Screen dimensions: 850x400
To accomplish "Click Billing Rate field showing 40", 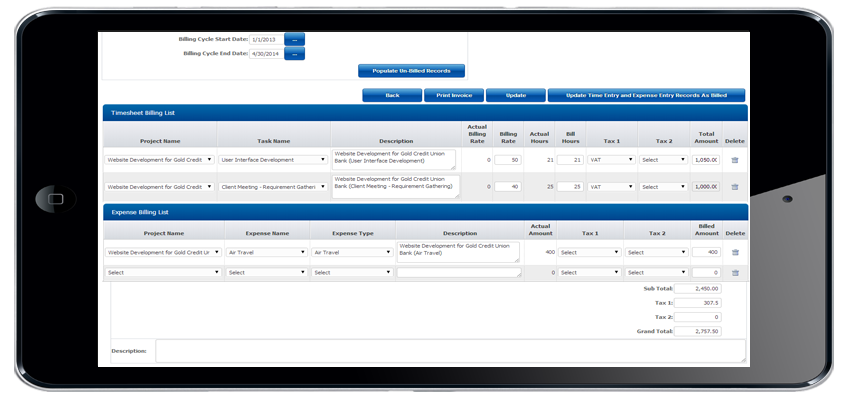I will click(x=508, y=186).
